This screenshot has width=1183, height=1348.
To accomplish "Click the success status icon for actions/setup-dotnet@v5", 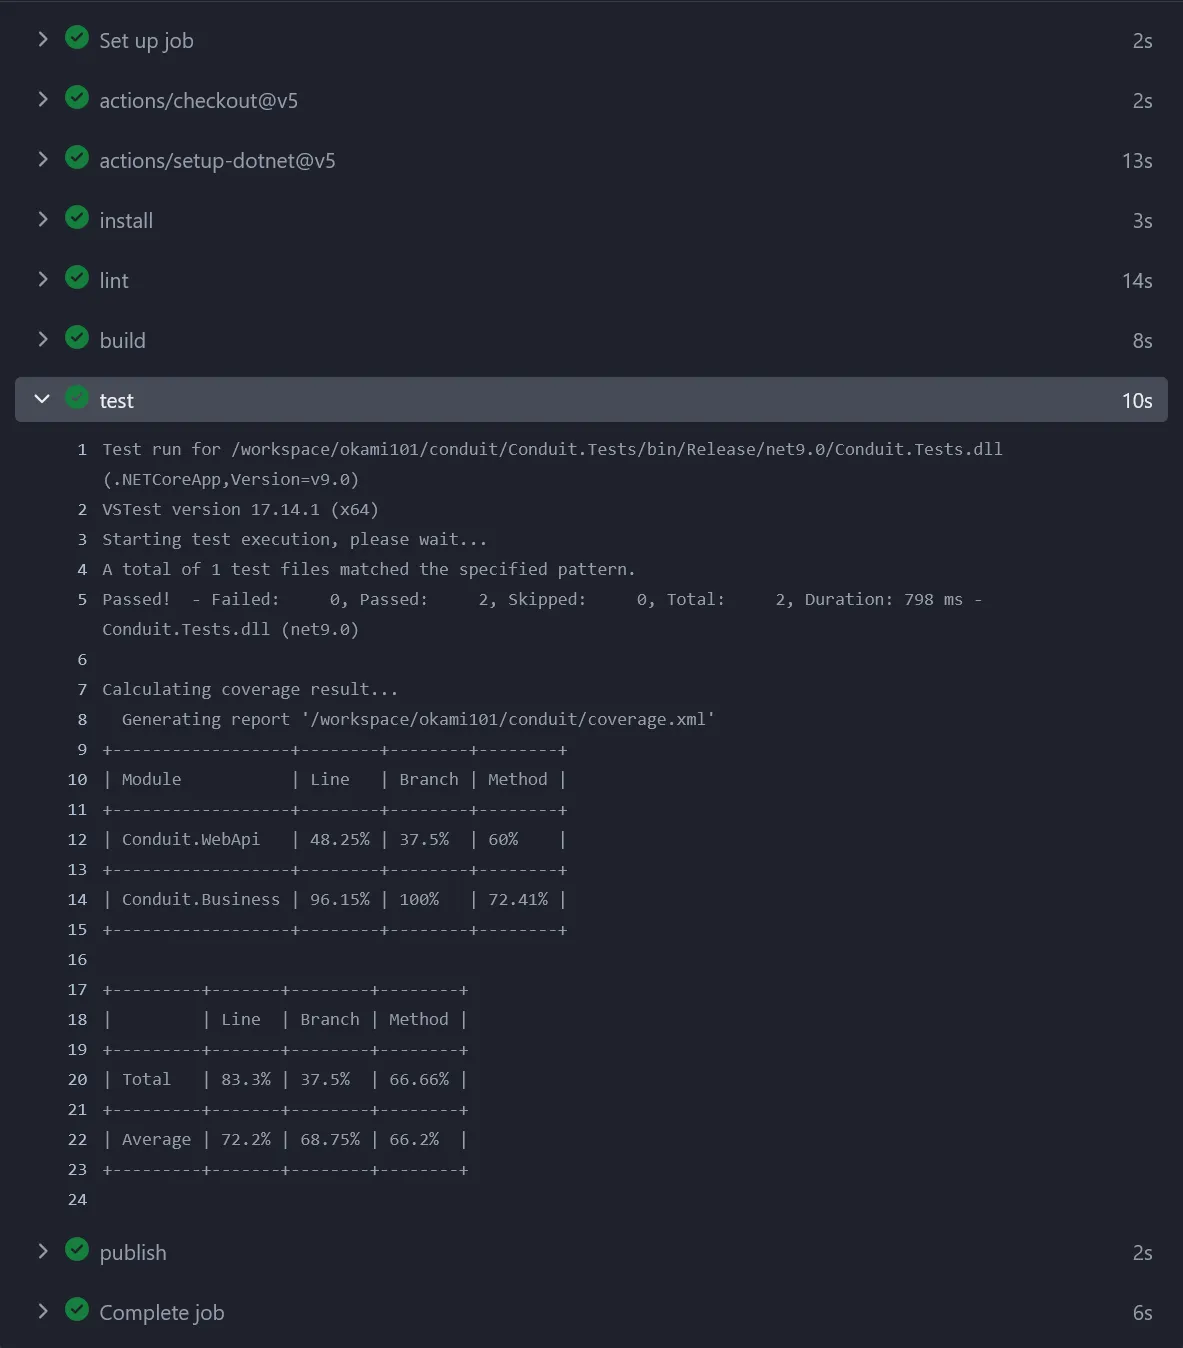I will click(77, 158).
